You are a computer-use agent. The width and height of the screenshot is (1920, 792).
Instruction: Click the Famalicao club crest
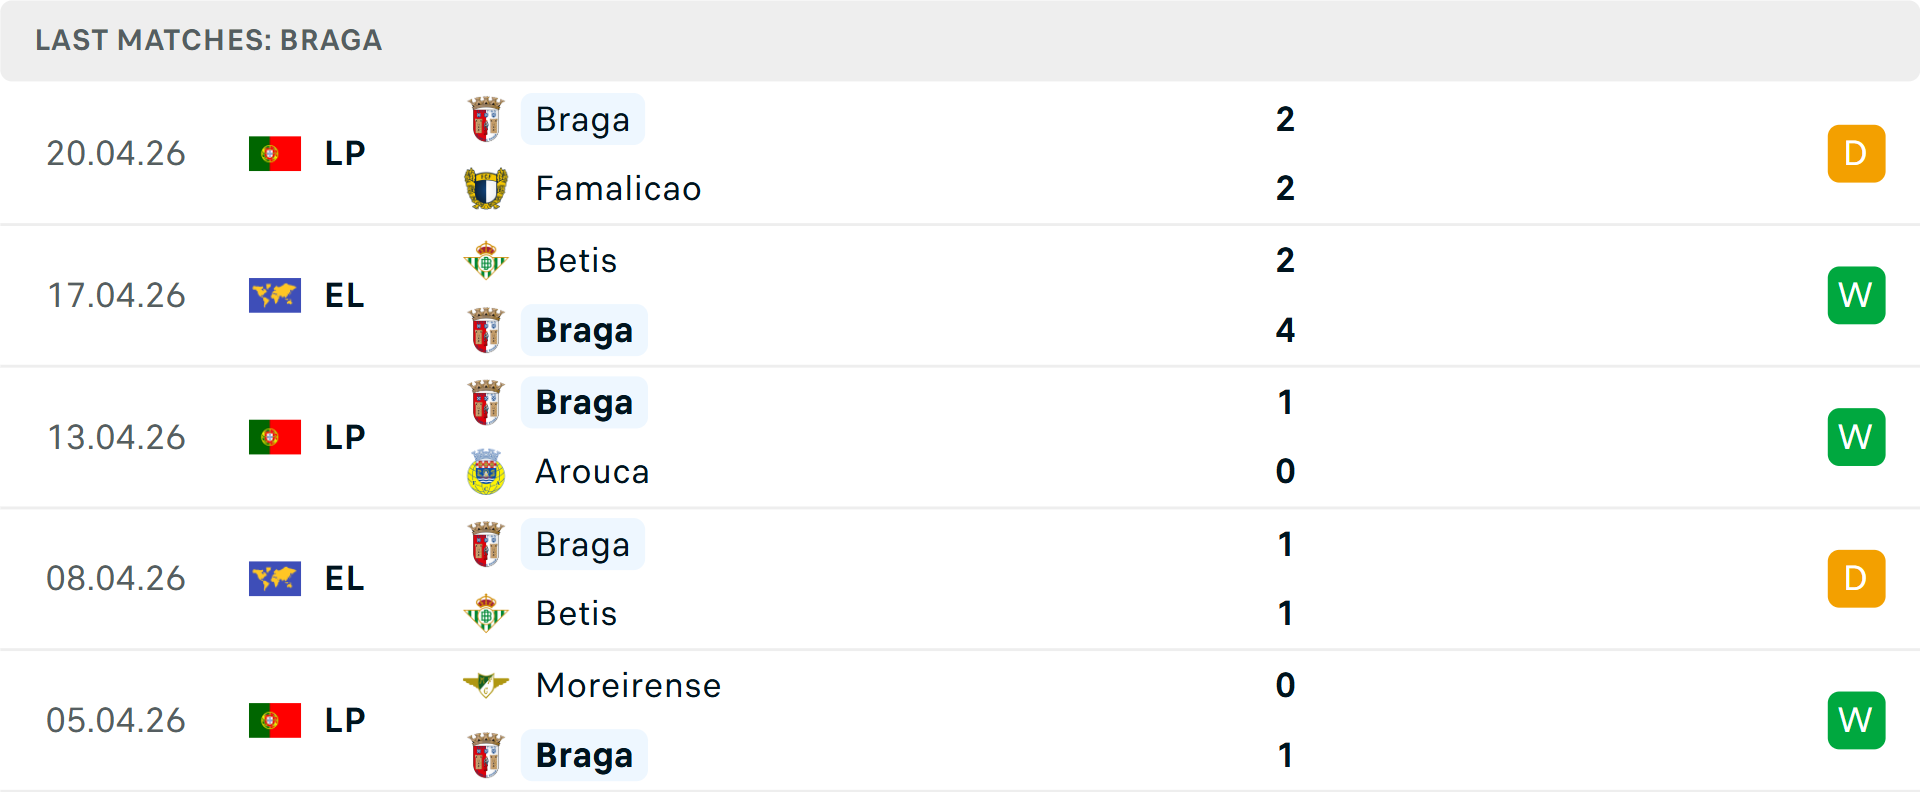click(486, 189)
